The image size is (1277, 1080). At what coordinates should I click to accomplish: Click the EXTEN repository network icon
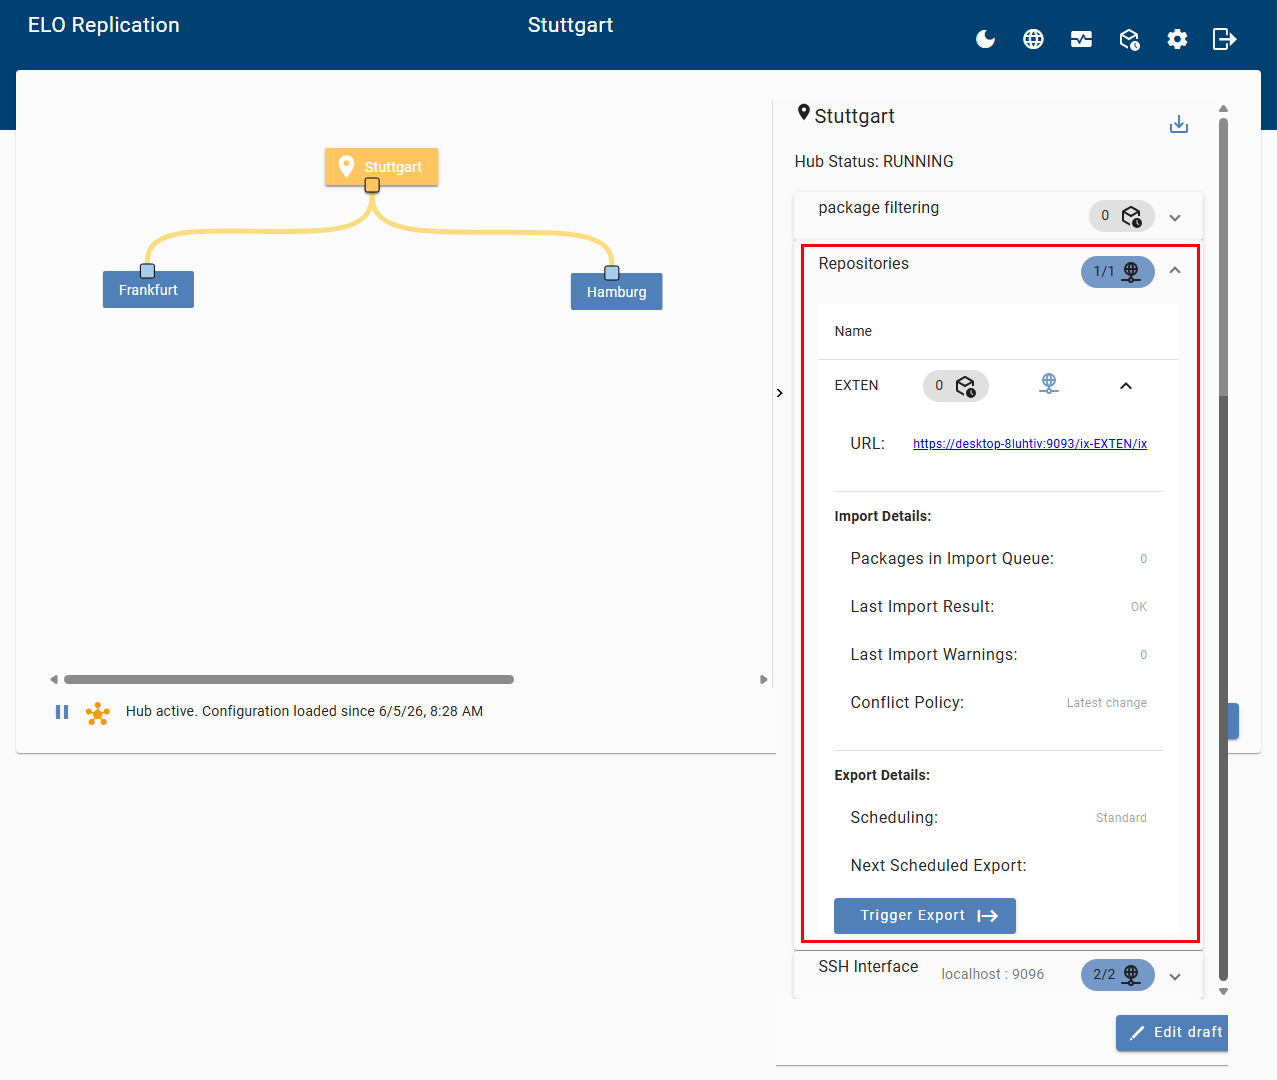(x=1049, y=384)
